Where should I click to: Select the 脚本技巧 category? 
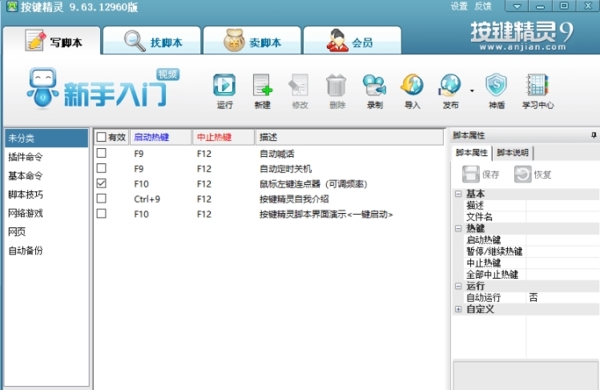click(x=47, y=194)
